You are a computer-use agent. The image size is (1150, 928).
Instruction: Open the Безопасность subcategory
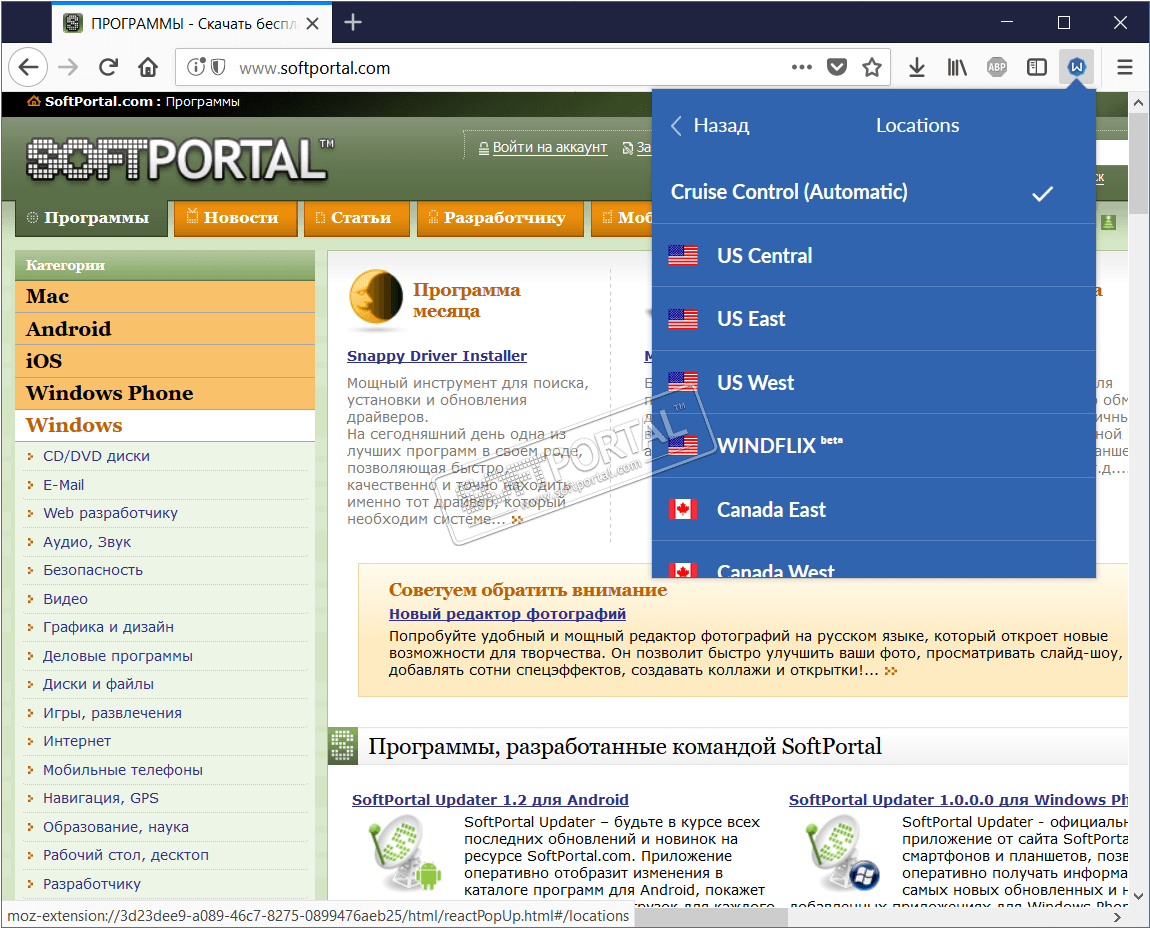point(92,570)
